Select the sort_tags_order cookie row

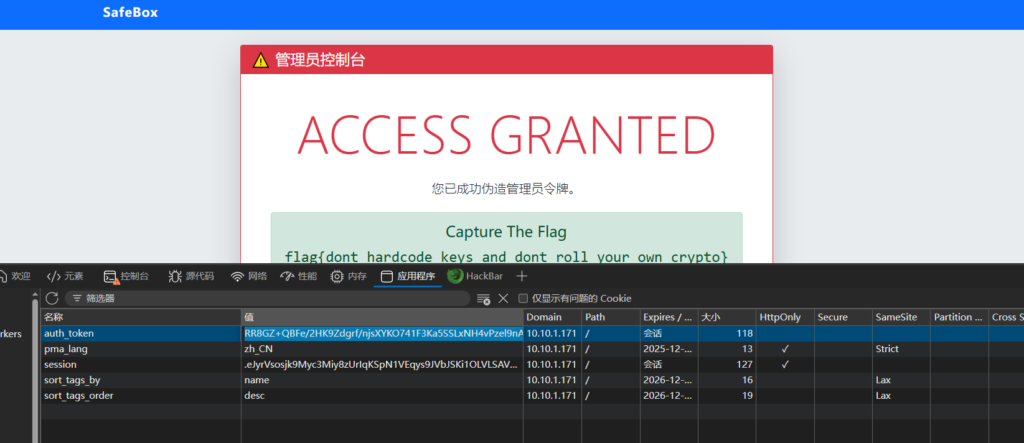pos(140,396)
